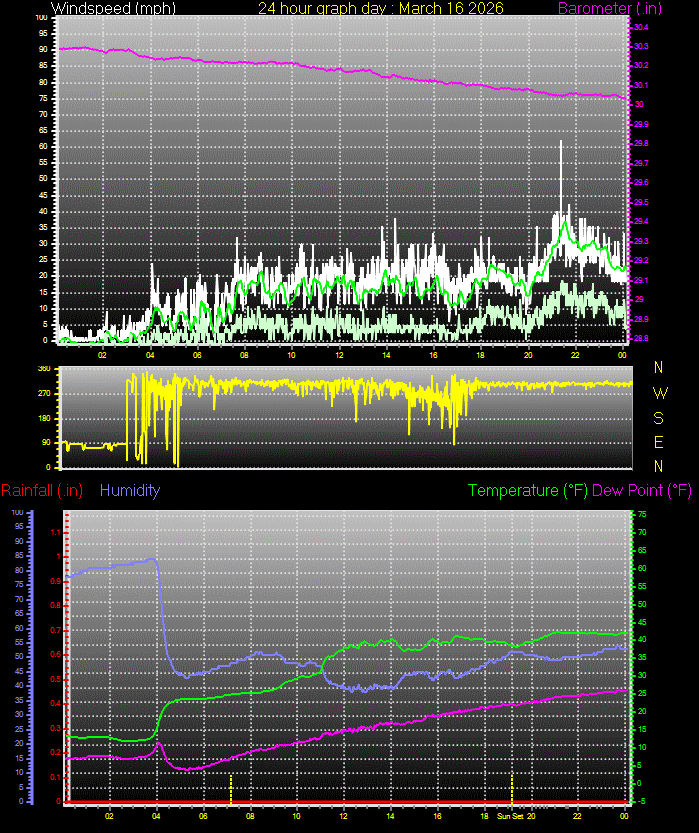Click the "50" value on blue humidity axis
The width and height of the screenshot is (699, 833).
[x=20, y=657]
